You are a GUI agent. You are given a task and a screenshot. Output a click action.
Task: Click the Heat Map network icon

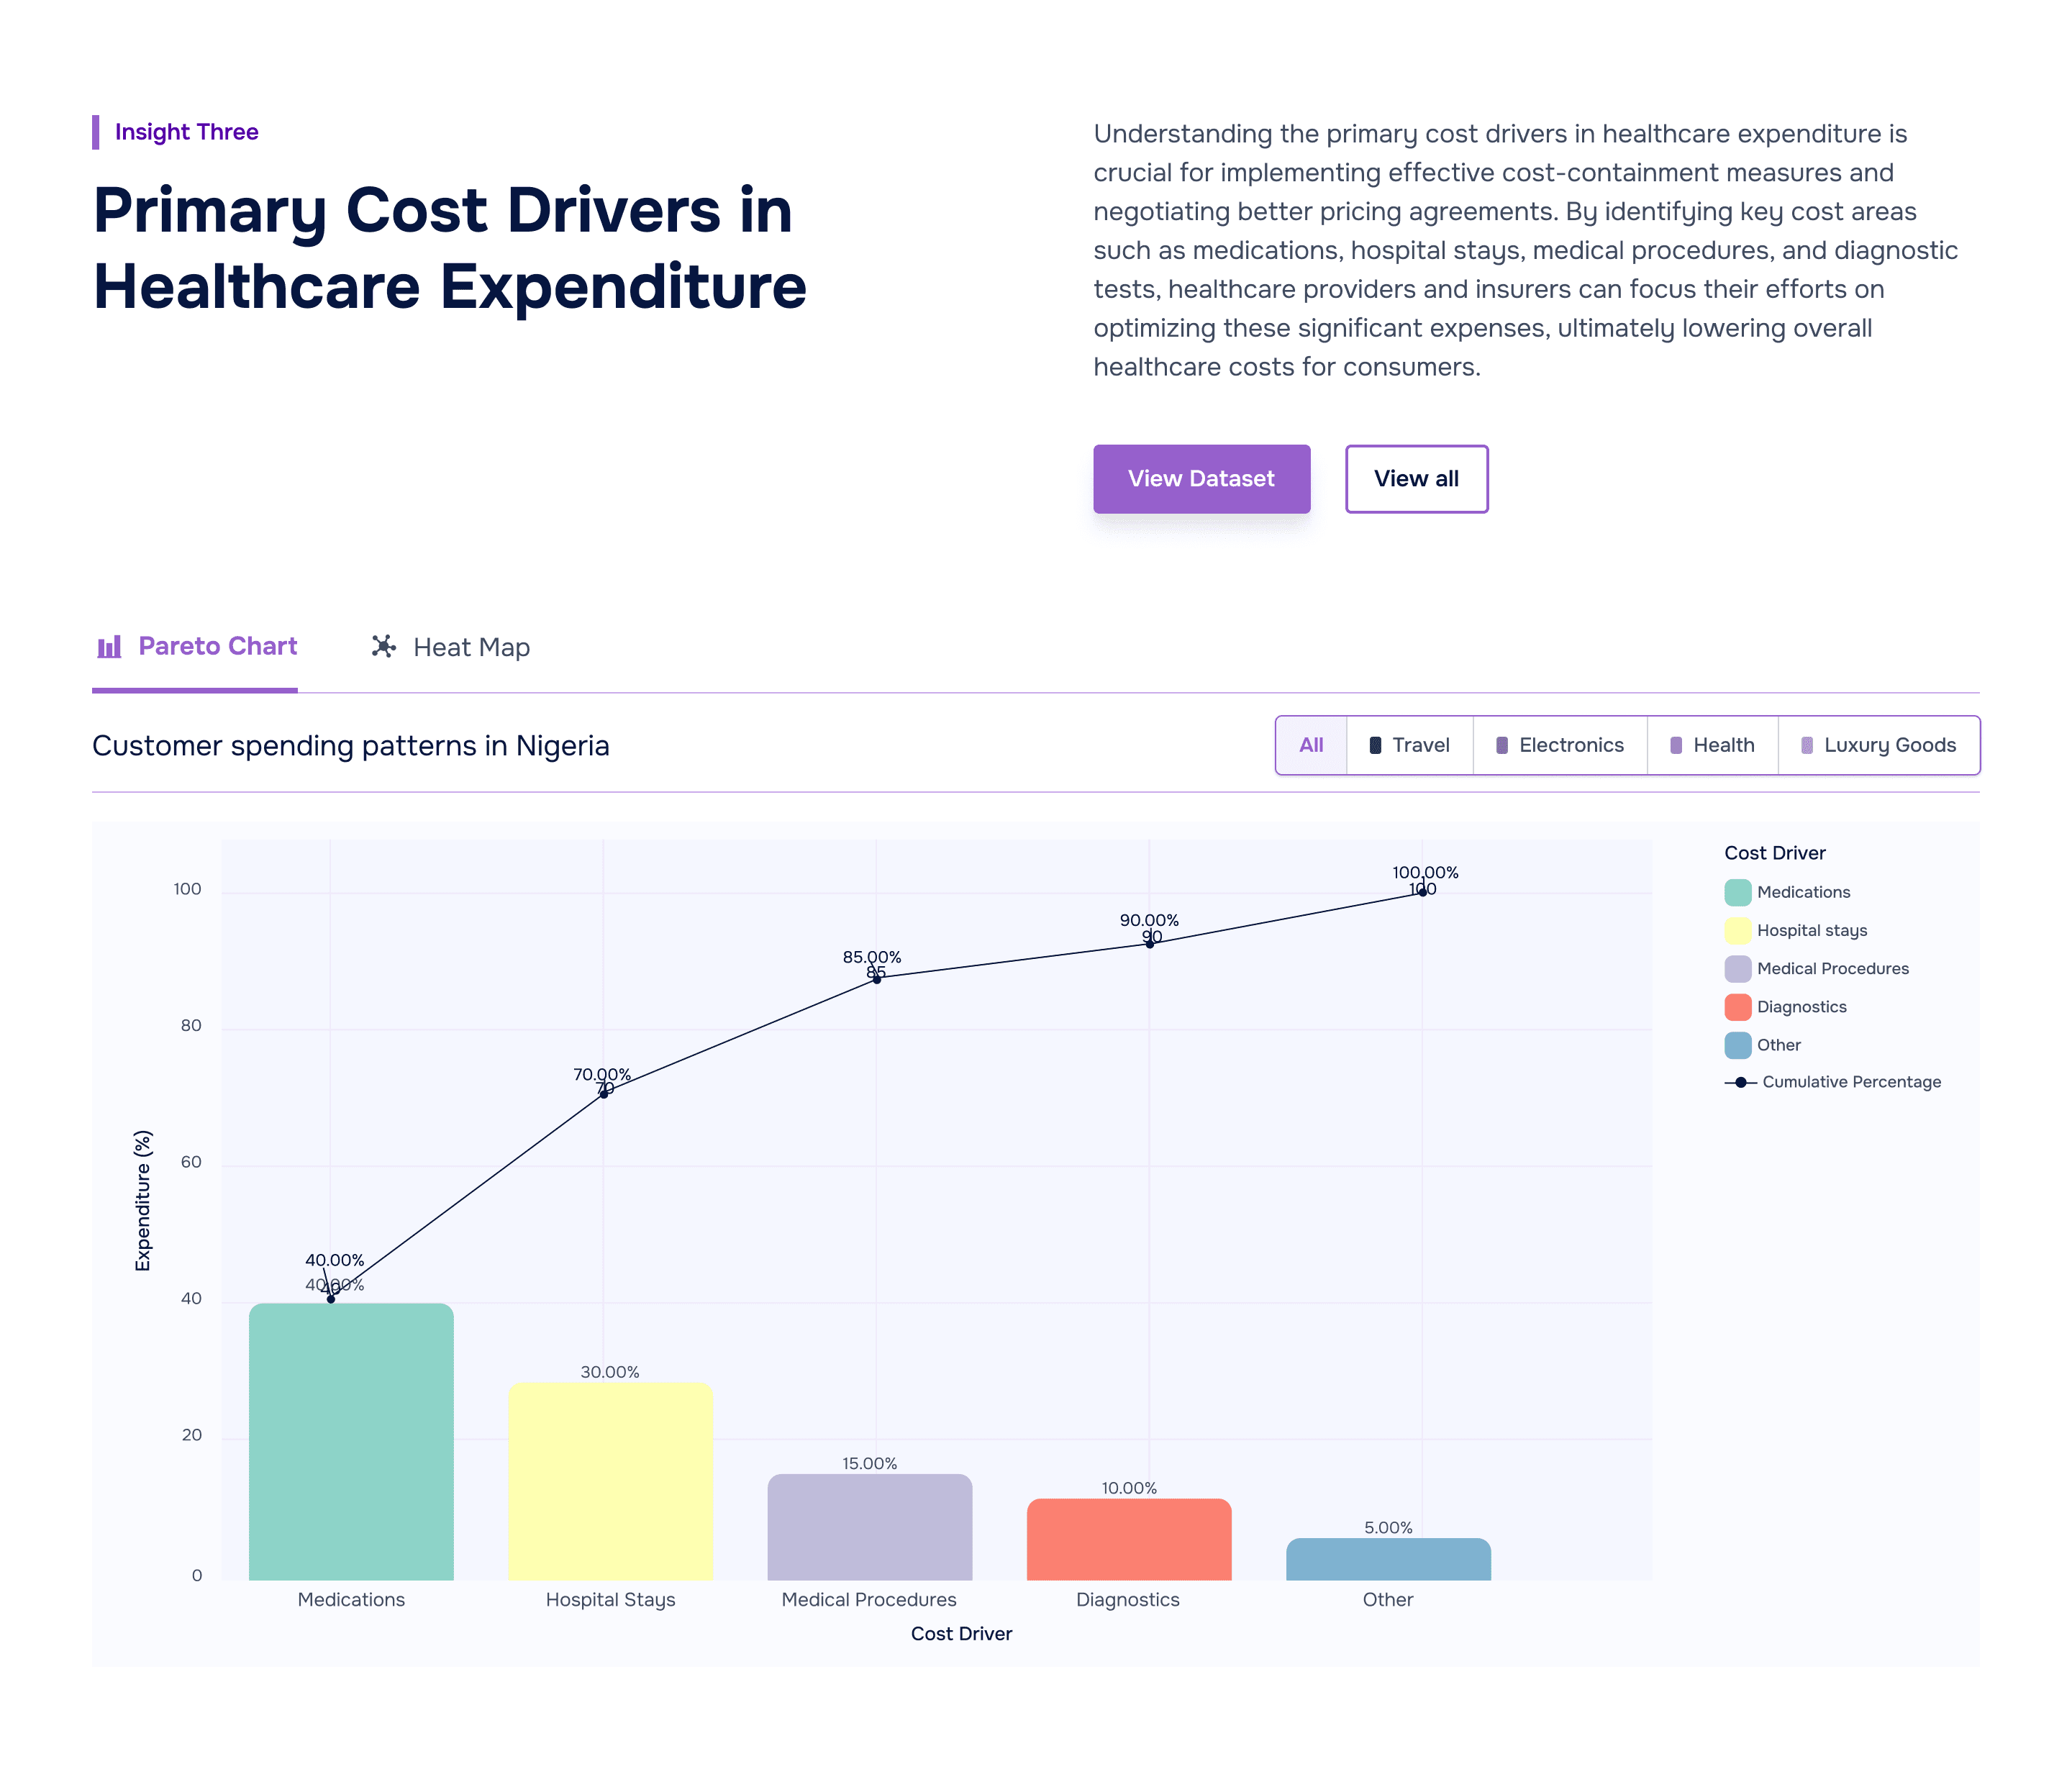(383, 647)
